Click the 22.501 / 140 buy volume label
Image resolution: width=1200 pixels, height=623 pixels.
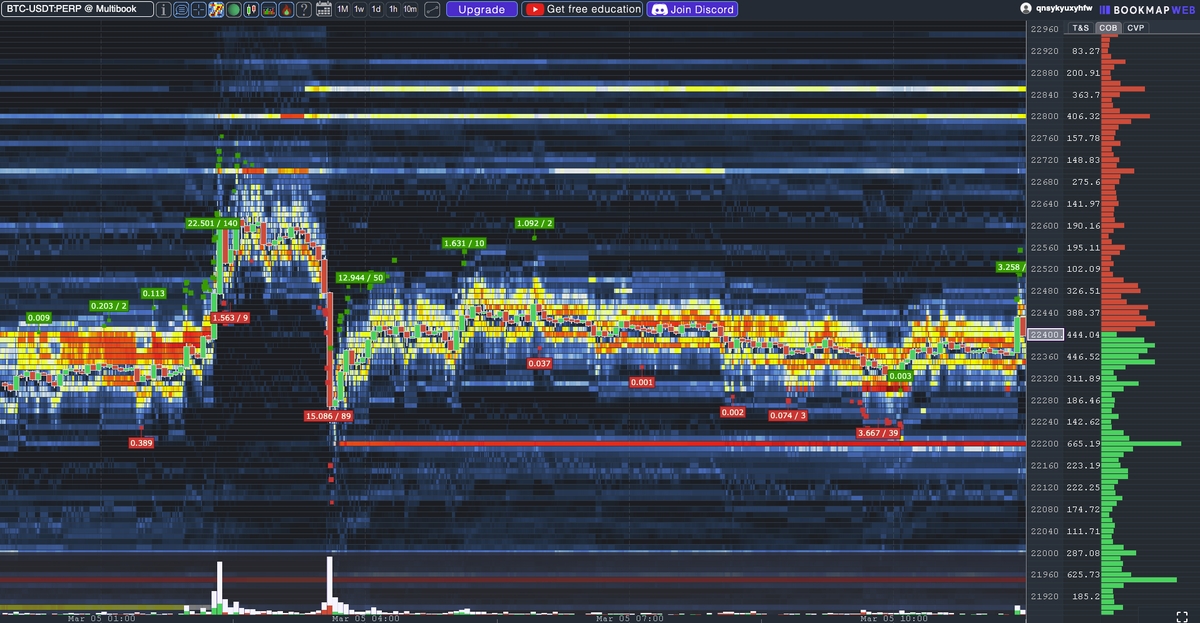[212, 223]
